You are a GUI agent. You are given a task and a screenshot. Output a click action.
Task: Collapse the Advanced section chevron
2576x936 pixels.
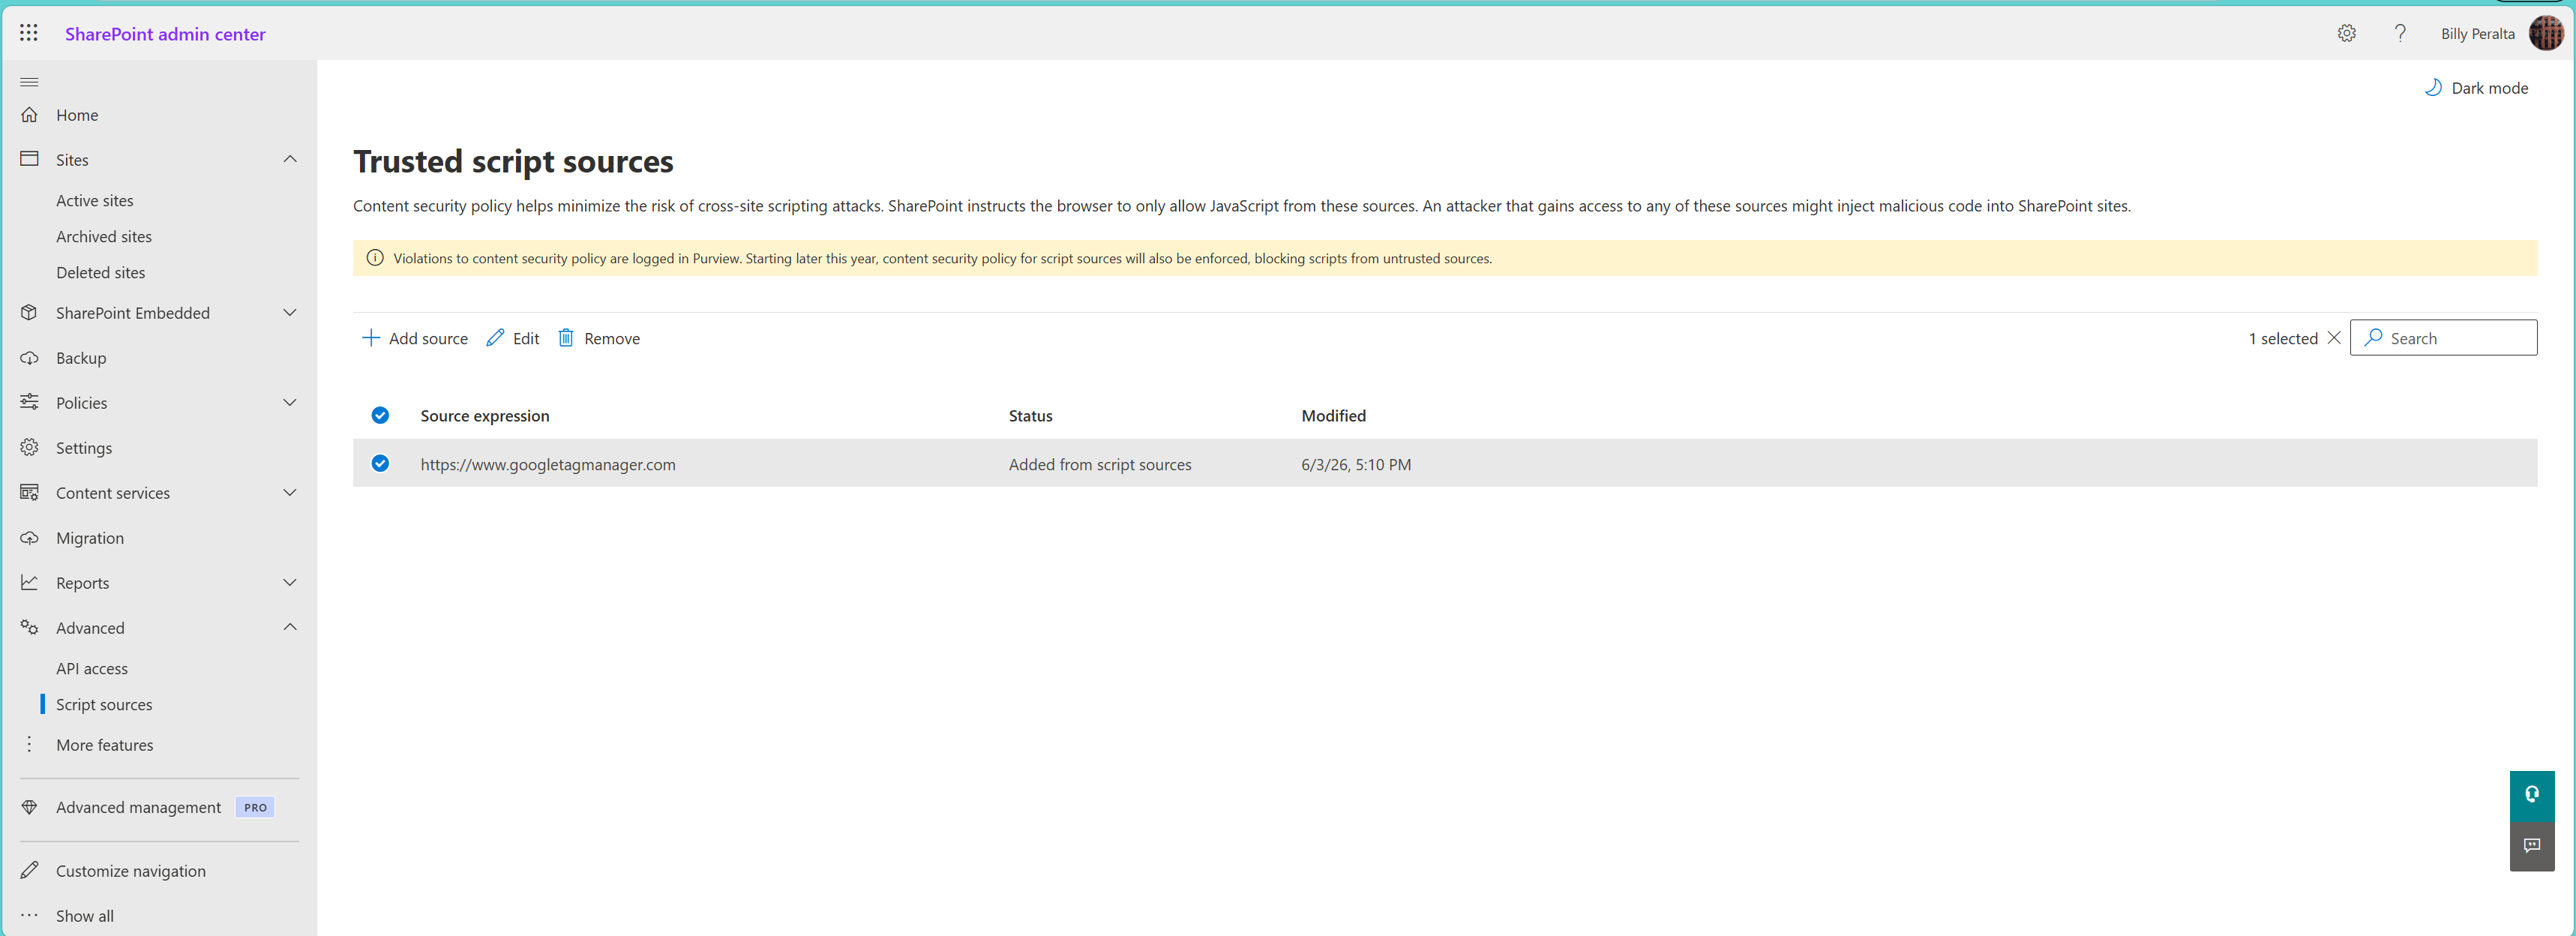tap(290, 627)
